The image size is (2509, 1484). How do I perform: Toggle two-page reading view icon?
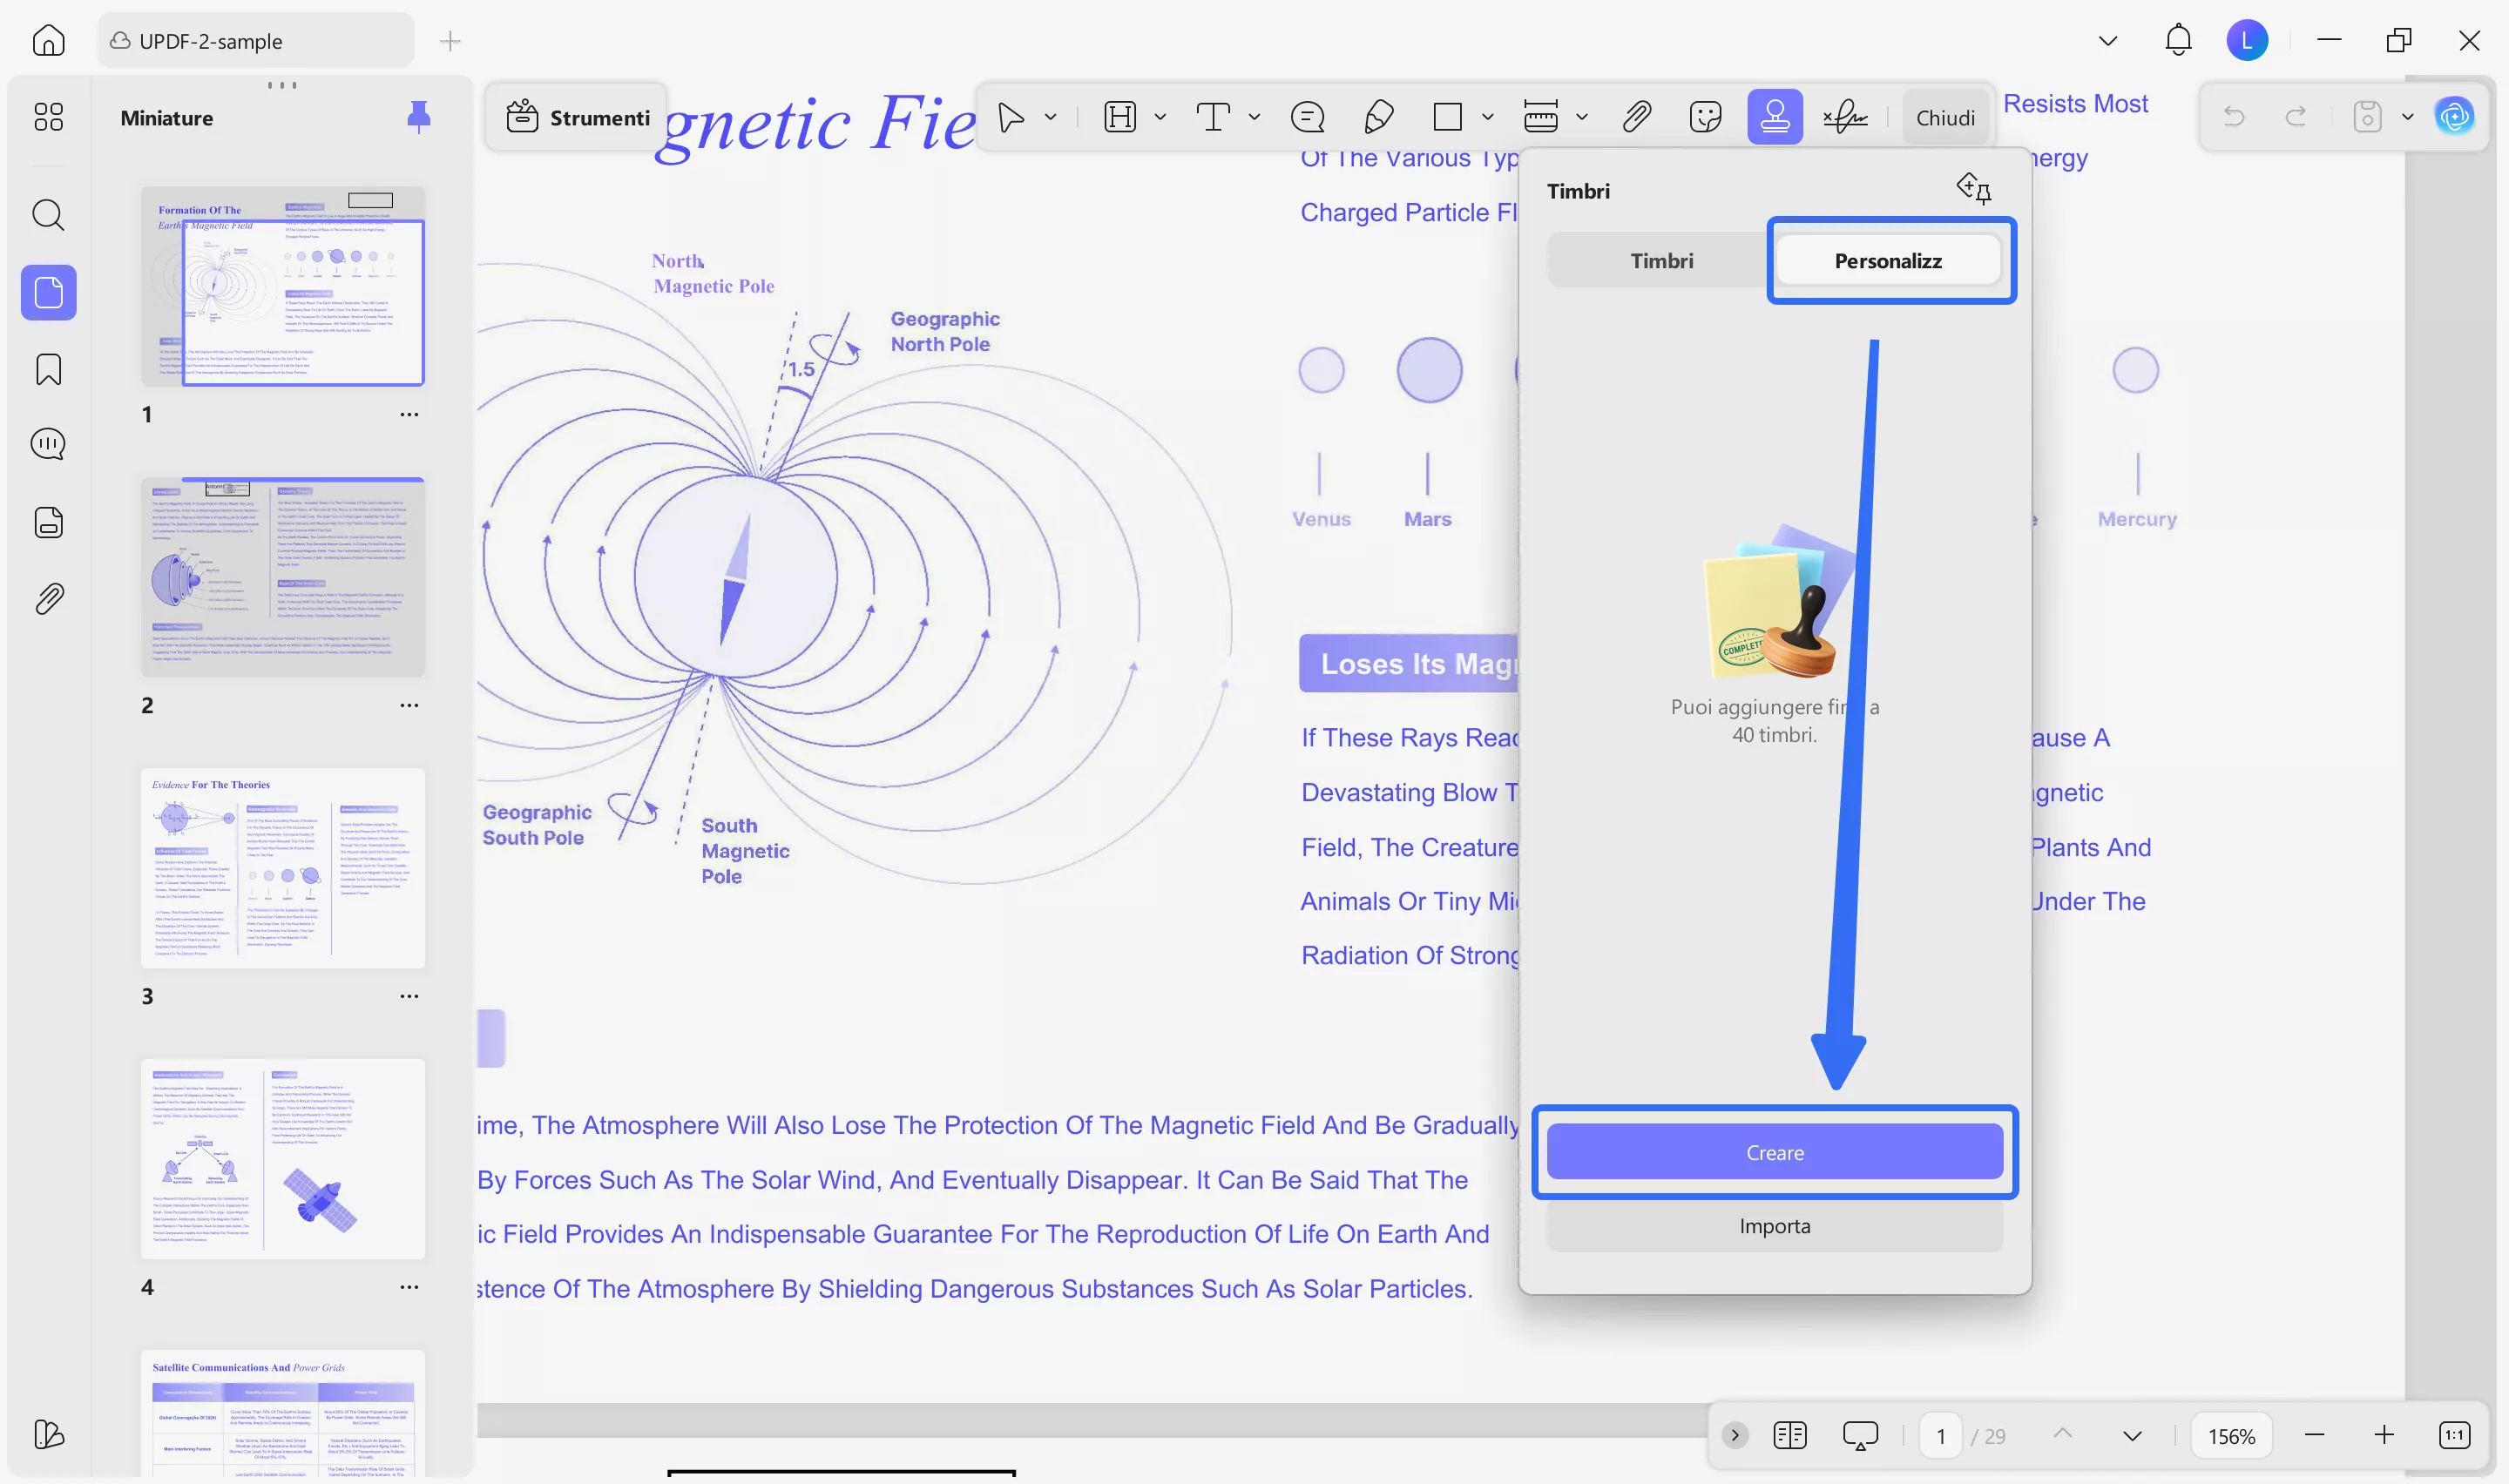pos(1789,1435)
